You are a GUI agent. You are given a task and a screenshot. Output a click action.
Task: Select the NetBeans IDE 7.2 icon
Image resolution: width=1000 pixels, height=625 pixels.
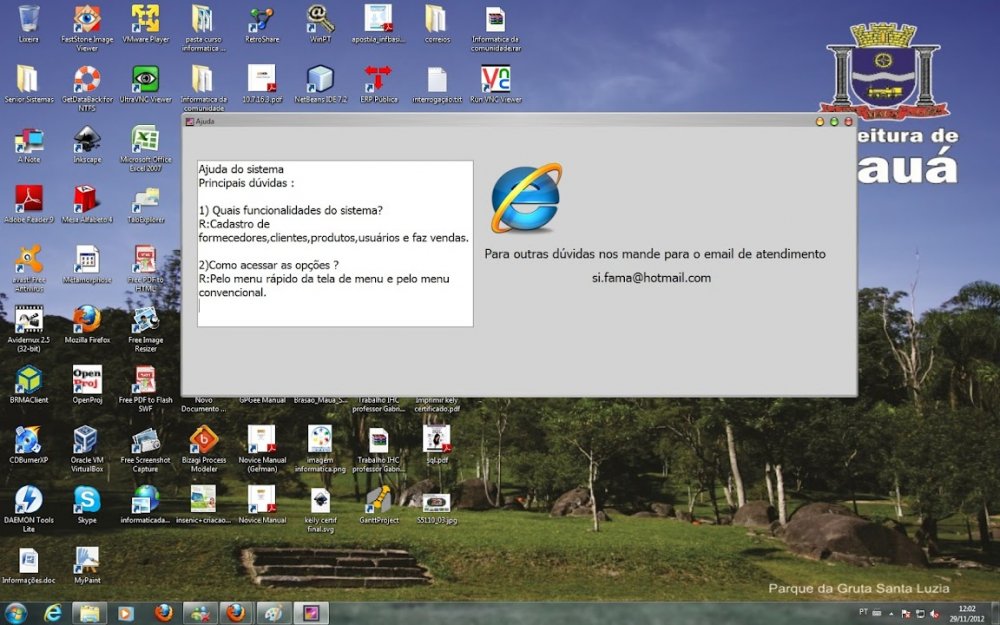320,80
